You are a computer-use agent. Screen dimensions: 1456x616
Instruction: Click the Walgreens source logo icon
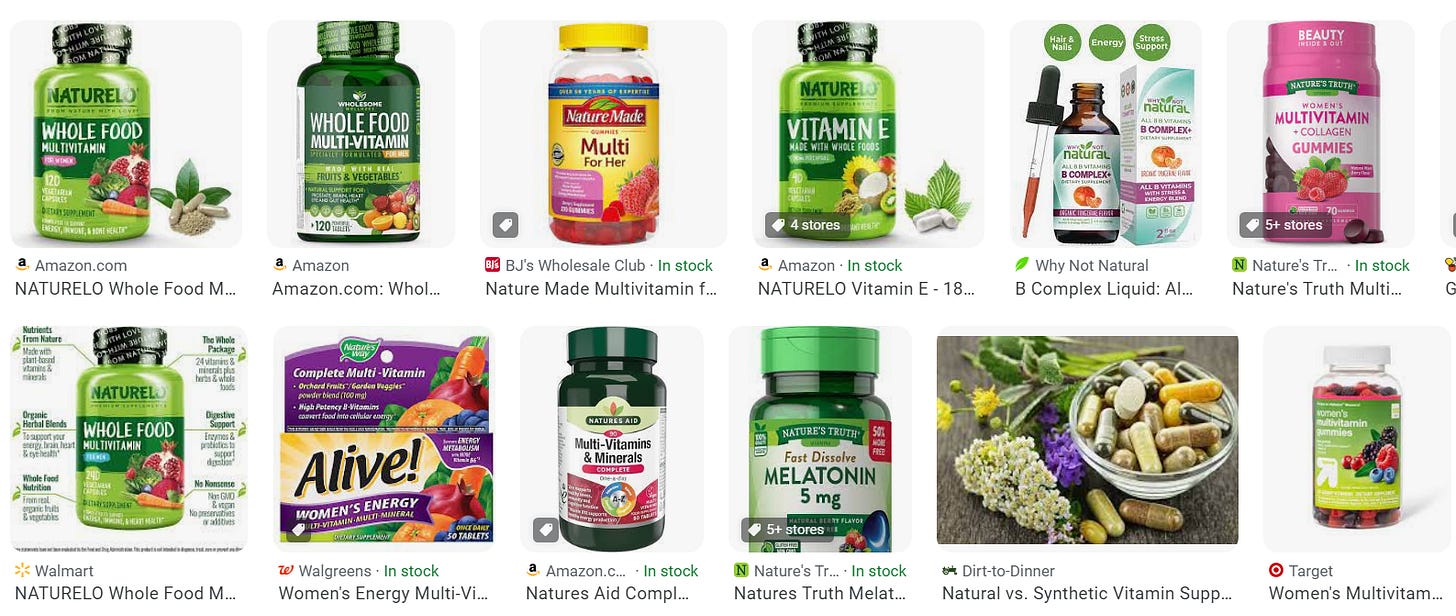285,571
